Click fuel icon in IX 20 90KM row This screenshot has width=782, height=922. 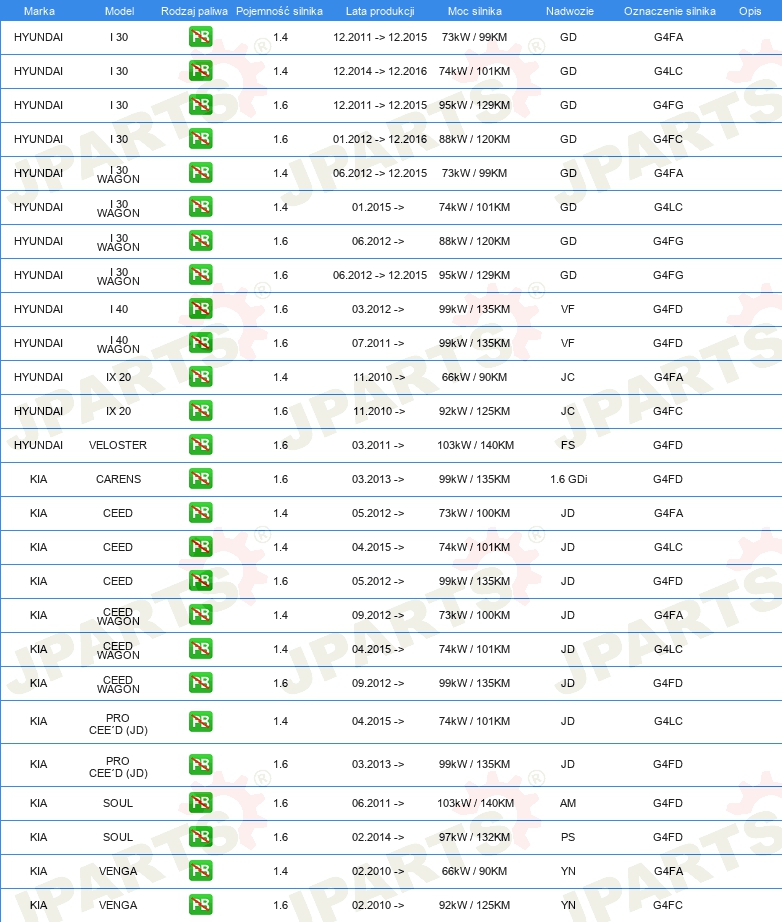[200, 378]
